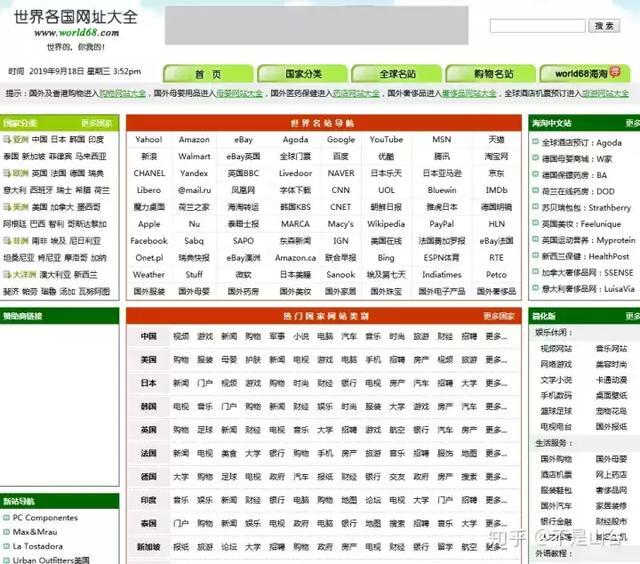Screen dimensions: 640x564
Task: Open the YouTube link
Action: point(386,140)
